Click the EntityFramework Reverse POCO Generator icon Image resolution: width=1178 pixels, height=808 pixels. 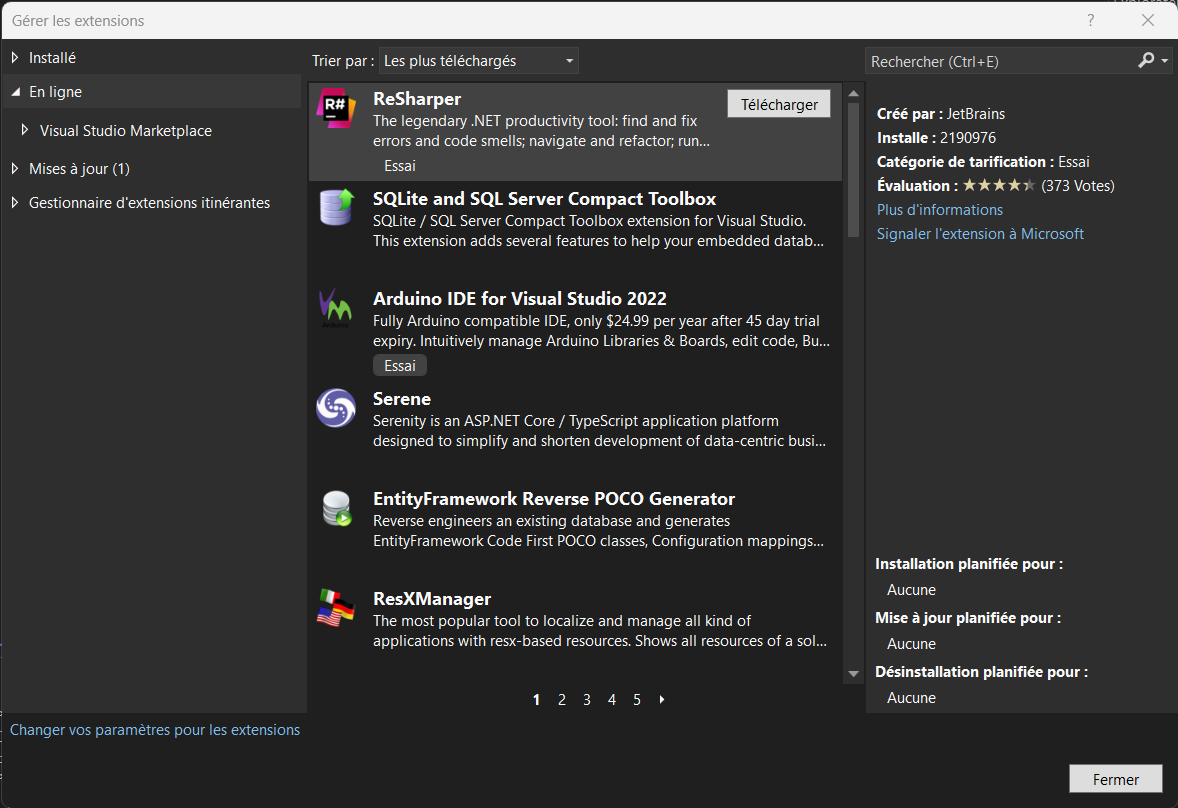(337, 508)
